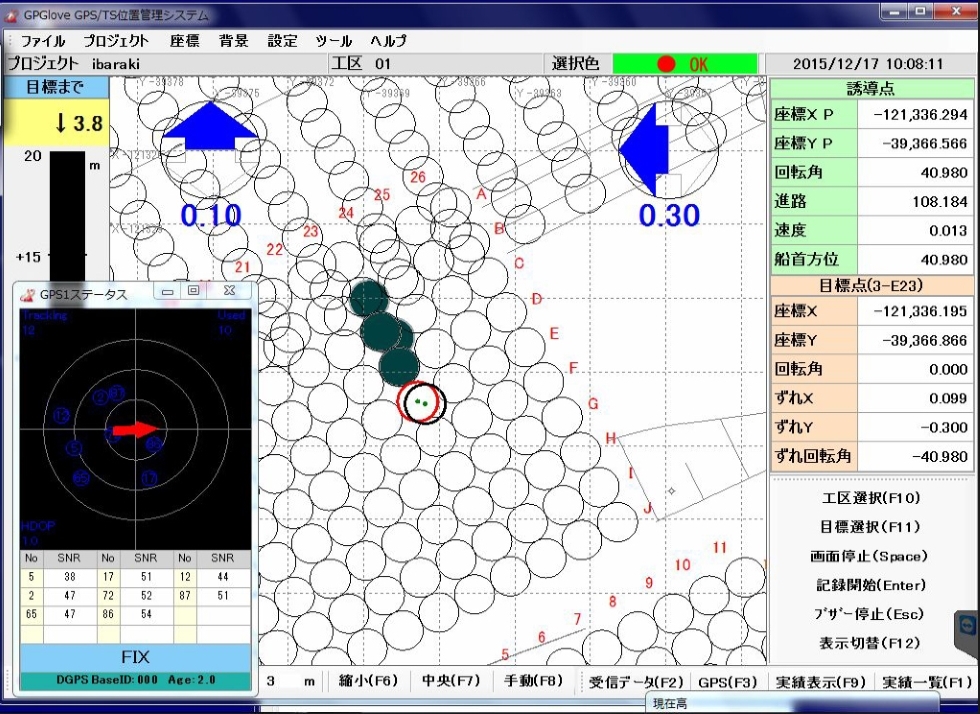The image size is (980, 714).
Task: Click the red heading arrow in GPS1 skyplot
Action: click(136, 430)
